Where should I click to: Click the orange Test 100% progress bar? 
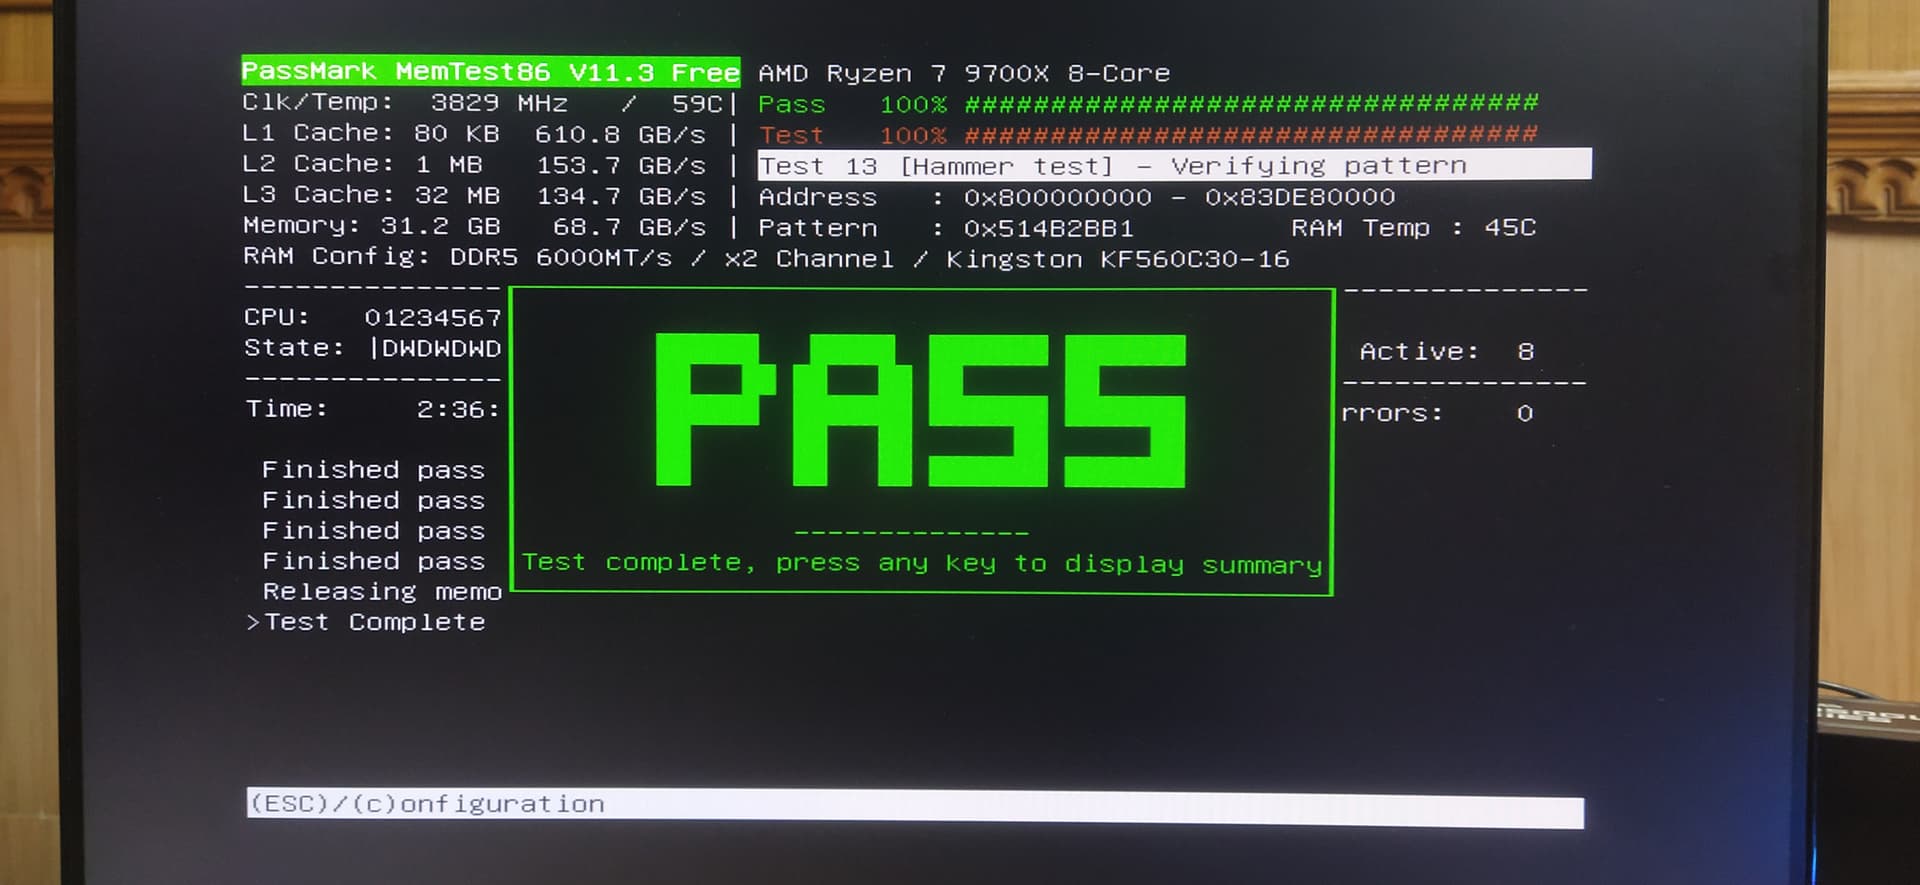(x=1250, y=135)
